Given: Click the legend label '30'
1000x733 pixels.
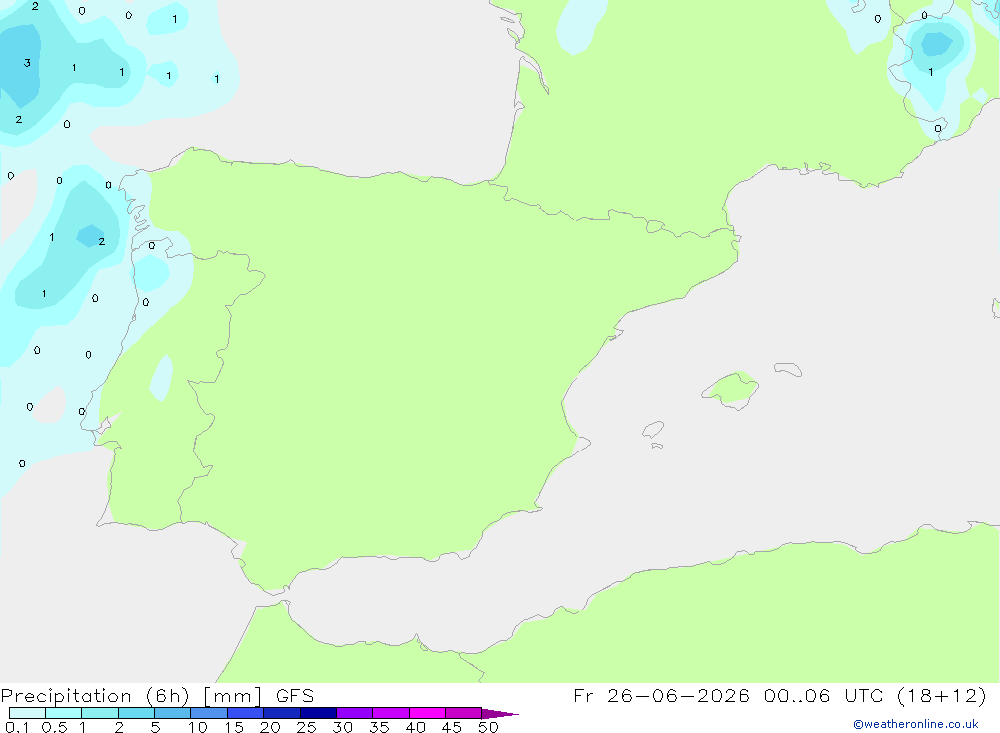Looking at the screenshot, I should tap(343, 727).
